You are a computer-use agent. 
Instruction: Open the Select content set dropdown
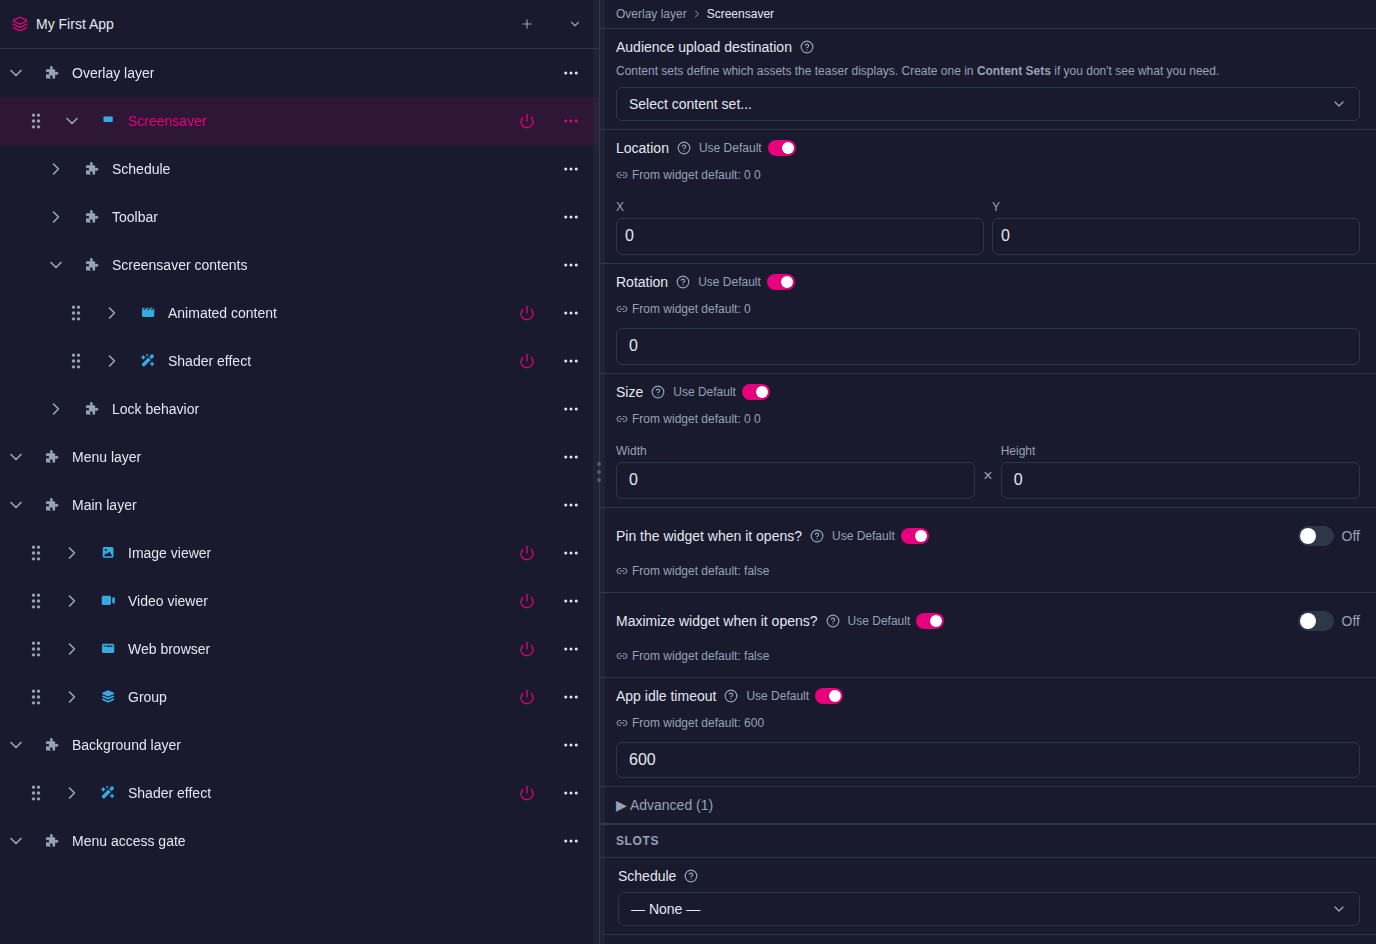click(988, 104)
